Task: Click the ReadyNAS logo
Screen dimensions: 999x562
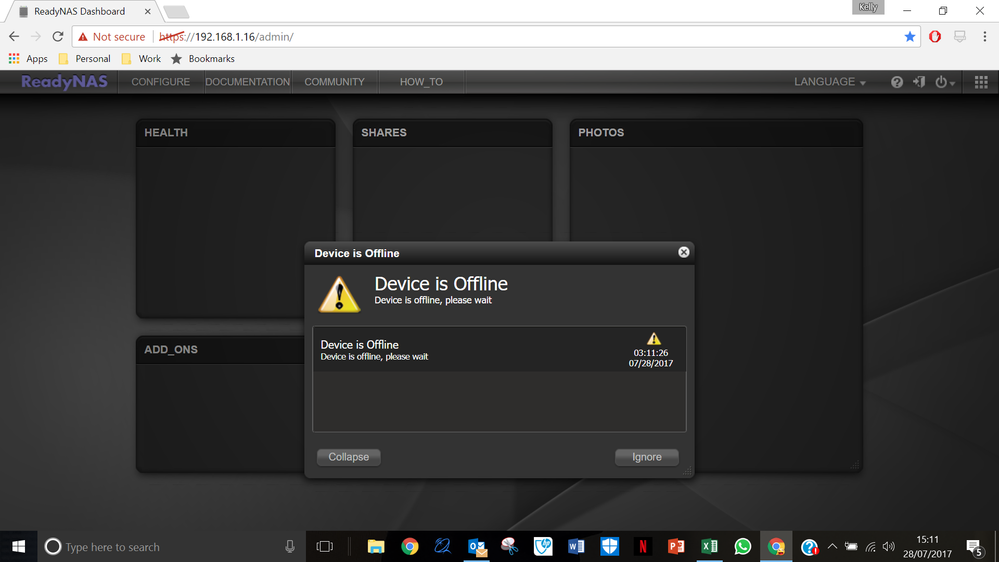Action: point(64,82)
